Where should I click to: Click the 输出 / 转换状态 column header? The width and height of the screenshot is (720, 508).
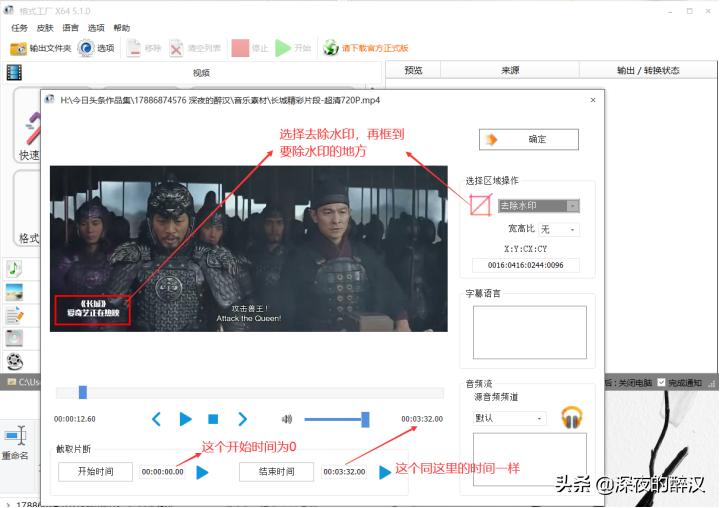click(648, 70)
